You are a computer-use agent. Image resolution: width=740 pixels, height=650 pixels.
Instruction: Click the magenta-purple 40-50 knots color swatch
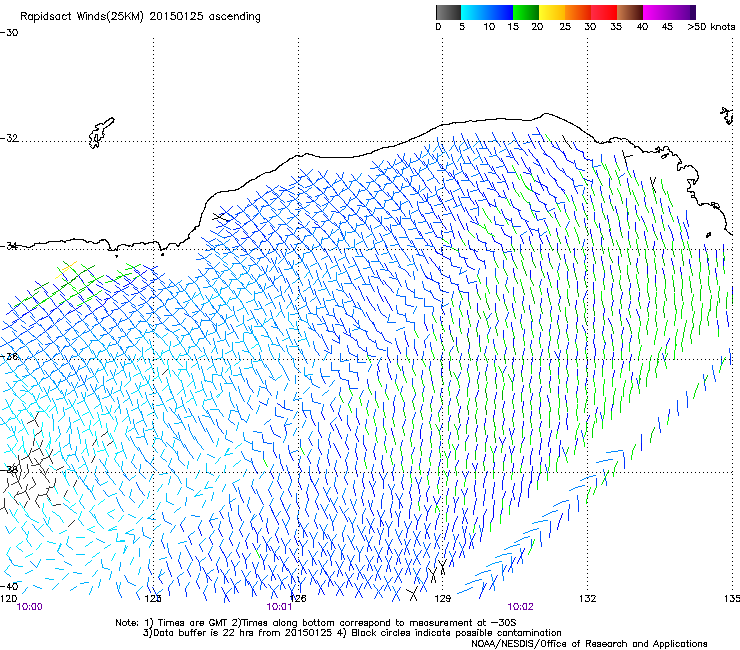(669, 12)
